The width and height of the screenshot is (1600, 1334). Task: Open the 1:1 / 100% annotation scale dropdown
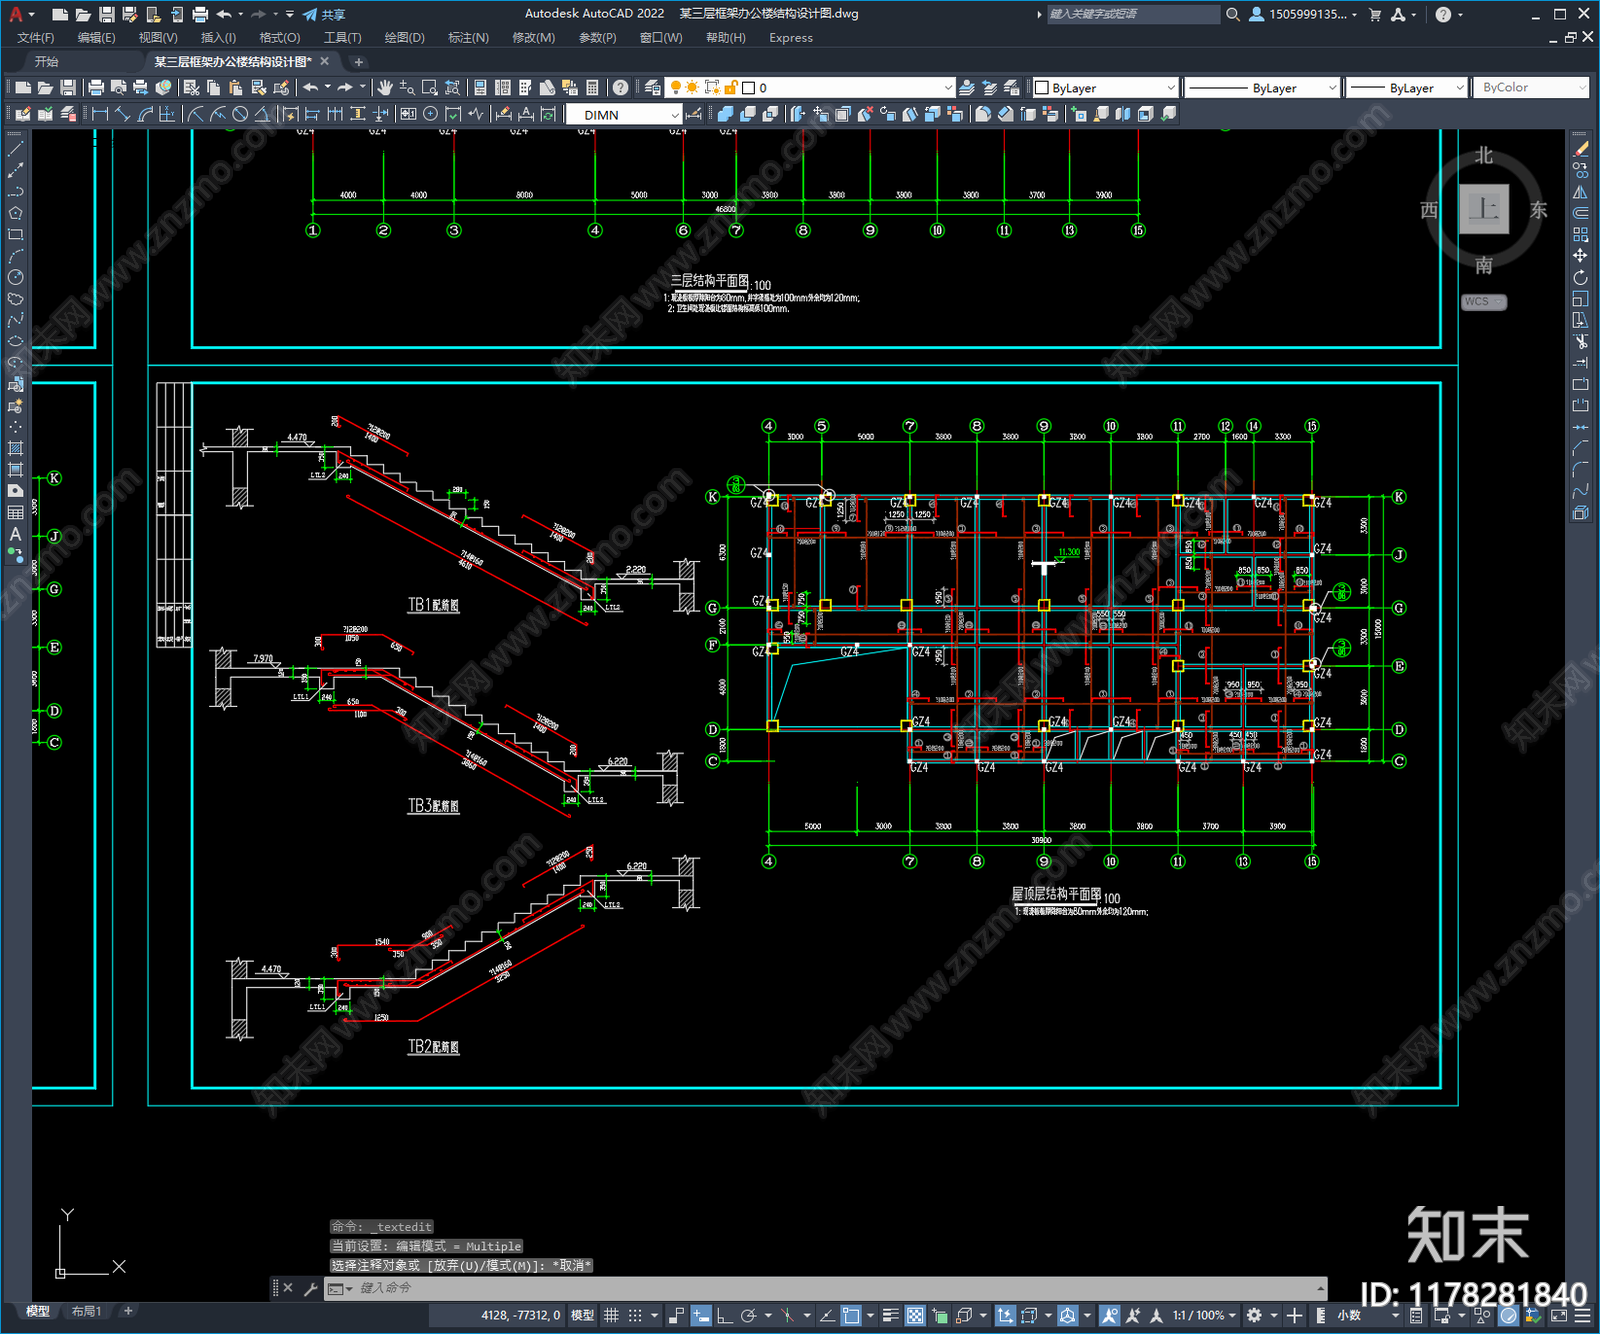pyautogui.click(x=1204, y=1315)
